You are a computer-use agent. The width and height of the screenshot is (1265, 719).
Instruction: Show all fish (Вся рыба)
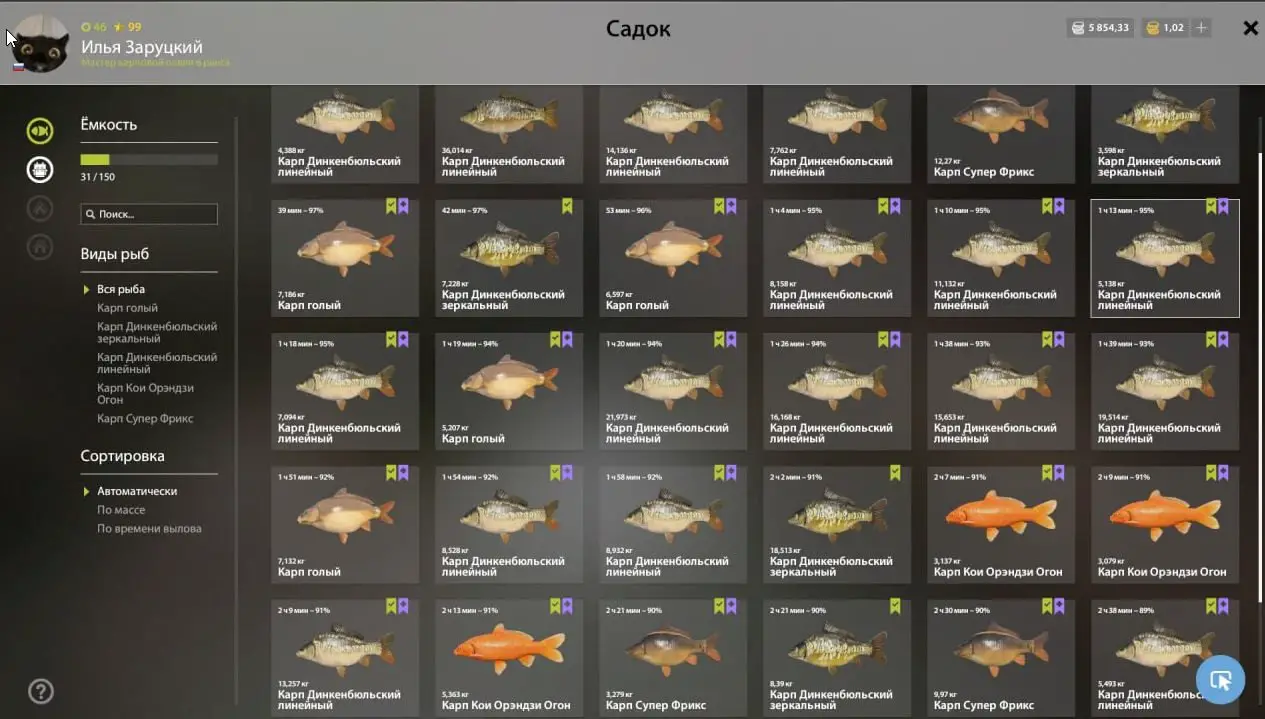click(x=121, y=289)
